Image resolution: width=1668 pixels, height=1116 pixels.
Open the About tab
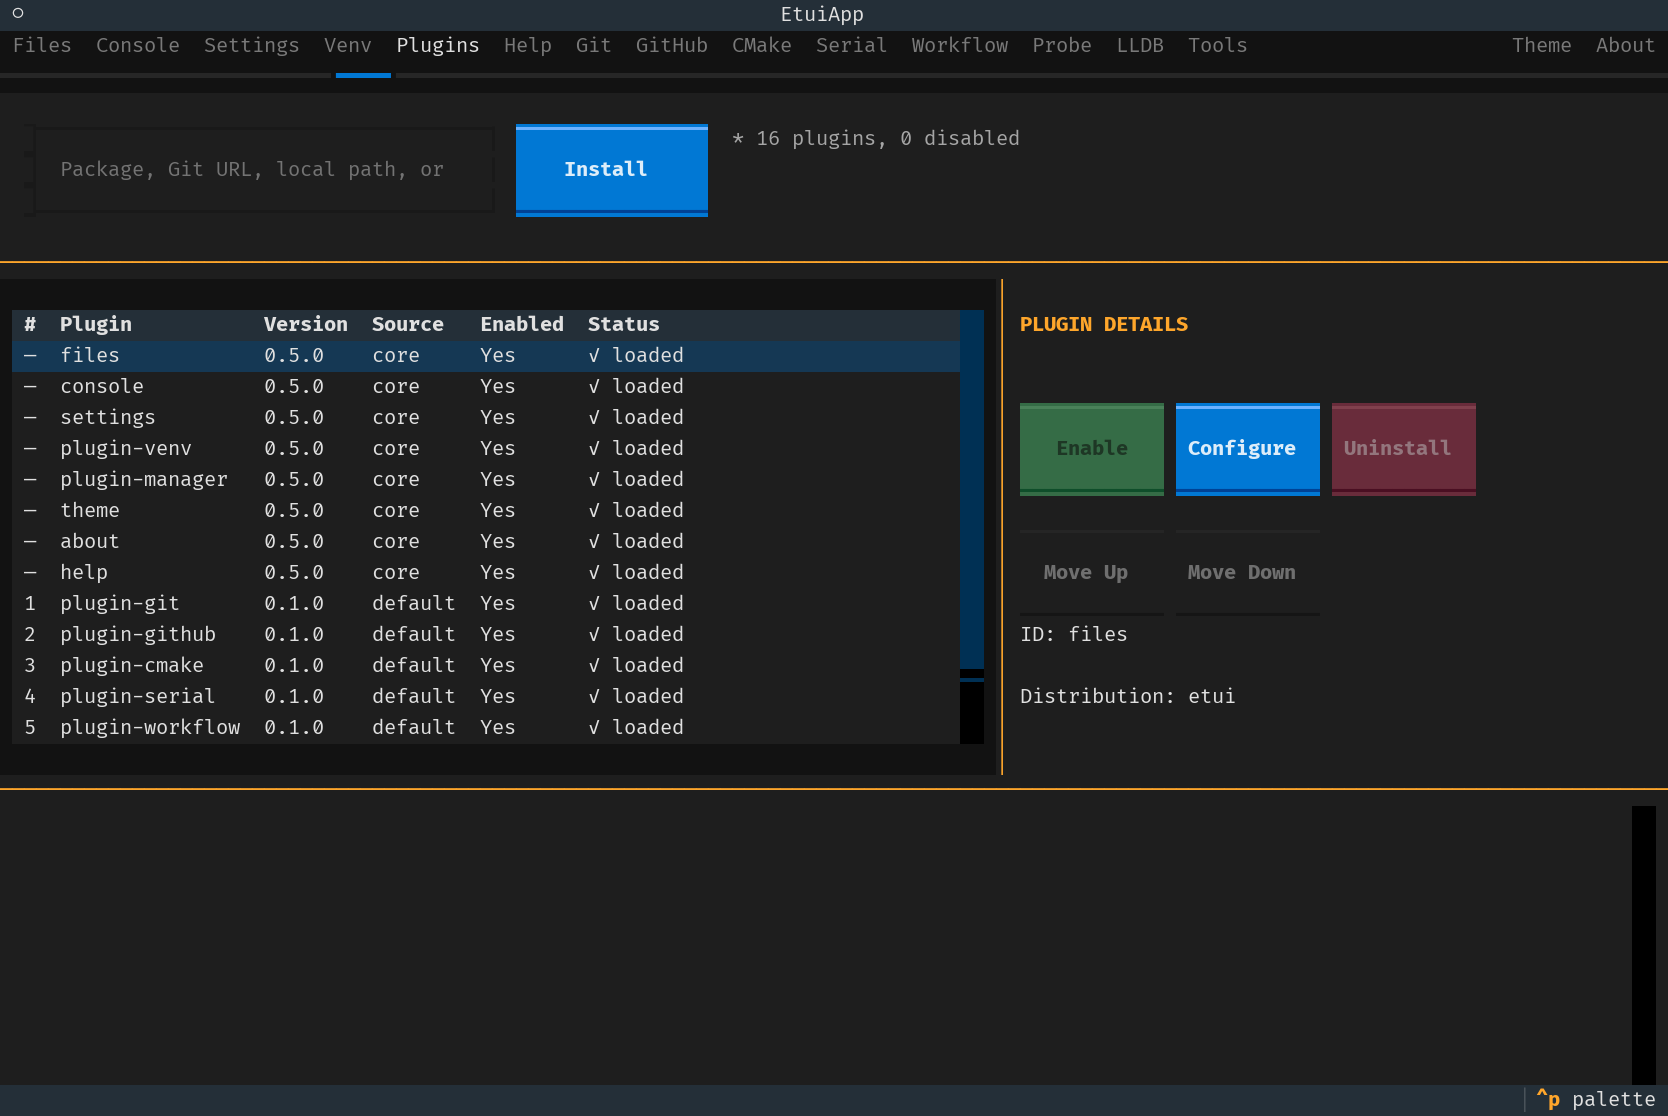click(1626, 45)
